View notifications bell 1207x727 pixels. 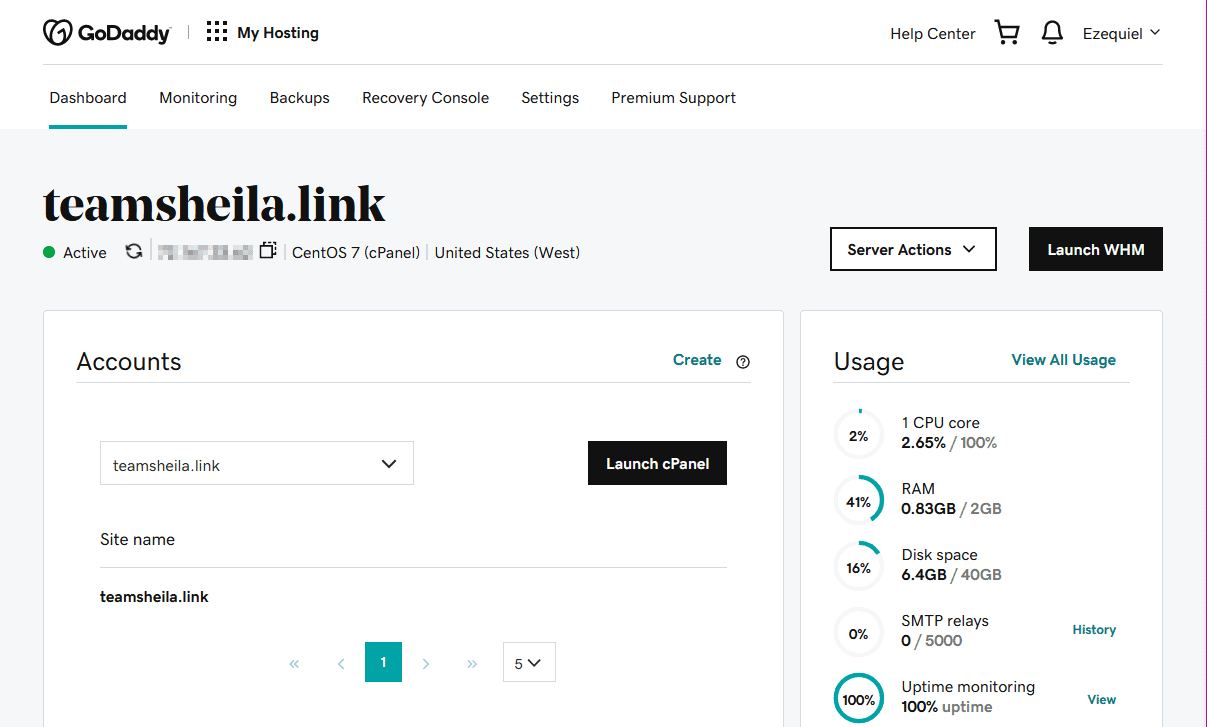click(x=1052, y=33)
